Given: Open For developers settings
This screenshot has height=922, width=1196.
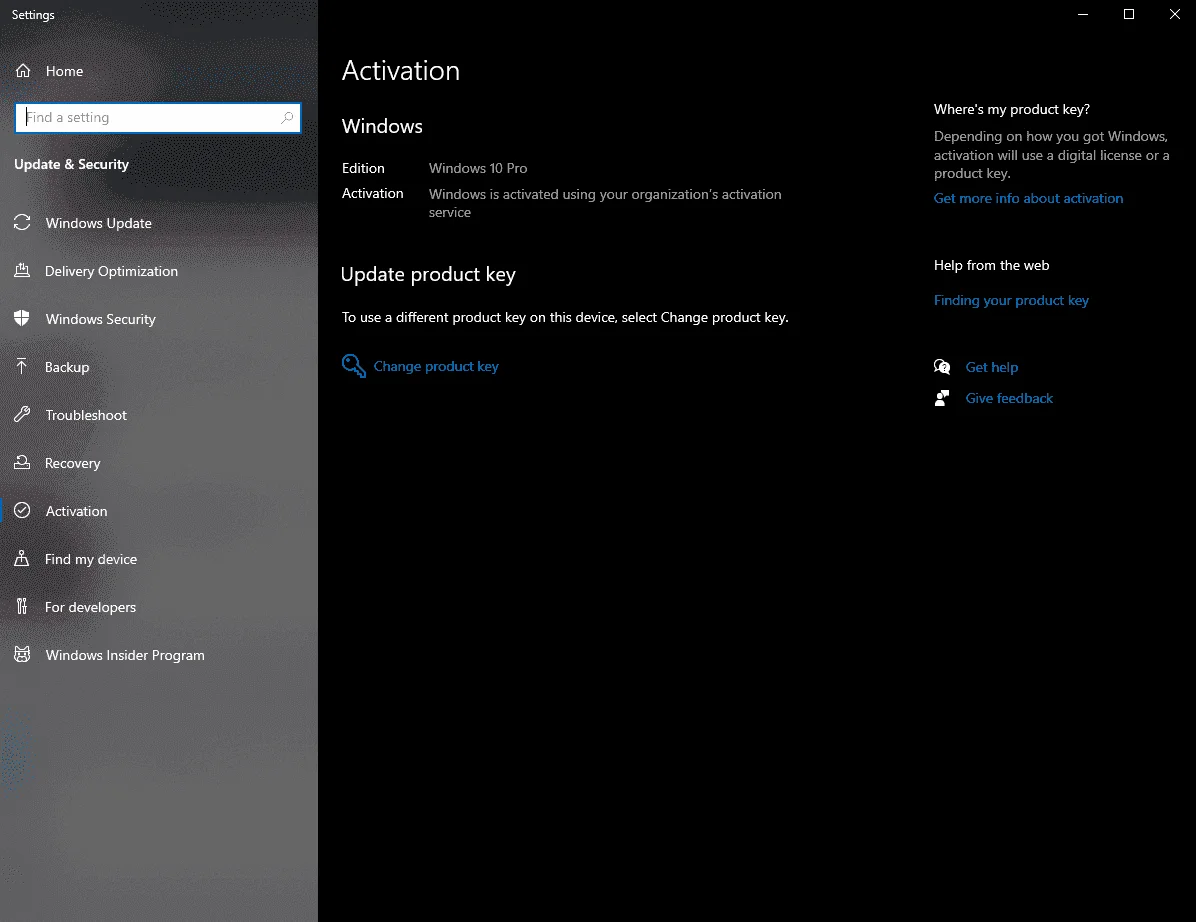Looking at the screenshot, I should (x=159, y=607).
